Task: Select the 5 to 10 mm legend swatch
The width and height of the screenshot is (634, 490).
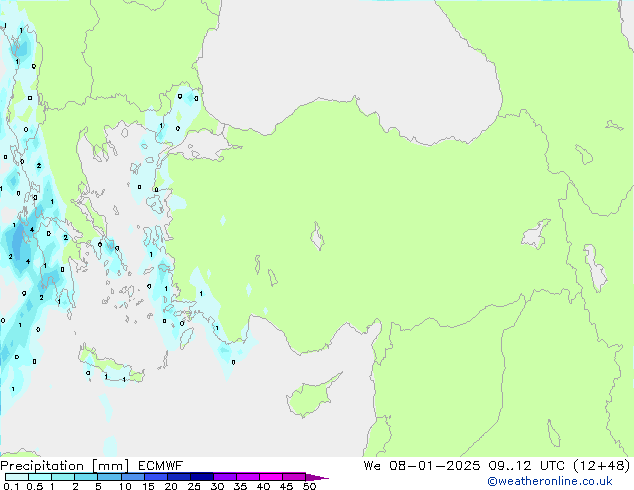Action: [109, 477]
